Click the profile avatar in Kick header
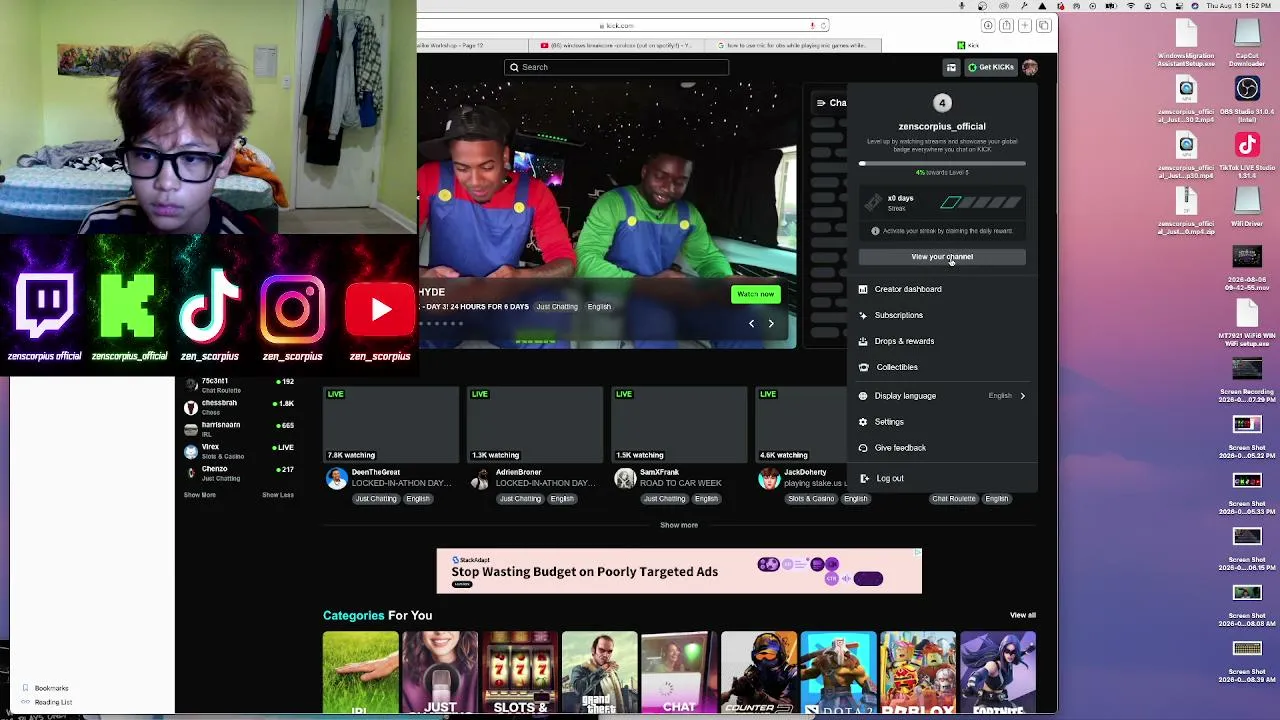Image resolution: width=1280 pixels, height=720 pixels. pos(1030,67)
